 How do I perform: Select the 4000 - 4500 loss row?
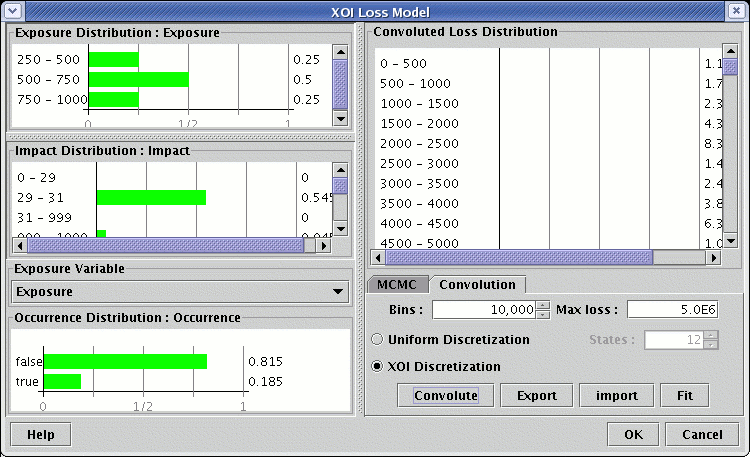(x=549, y=224)
